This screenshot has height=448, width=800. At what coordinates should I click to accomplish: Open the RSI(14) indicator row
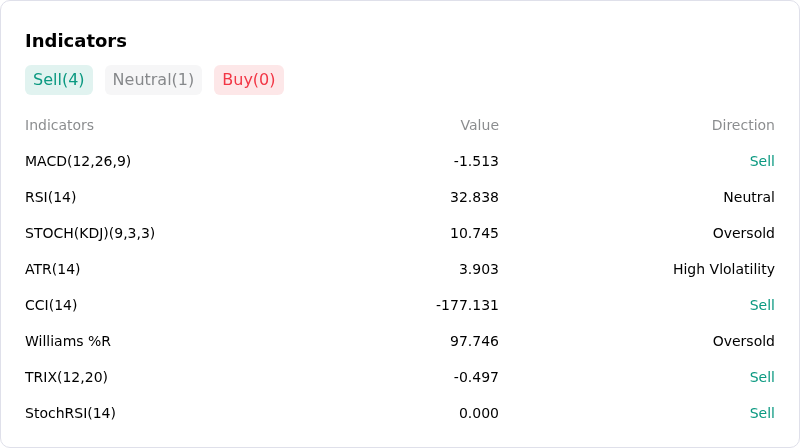pyautogui.click(x=399, y=197)
